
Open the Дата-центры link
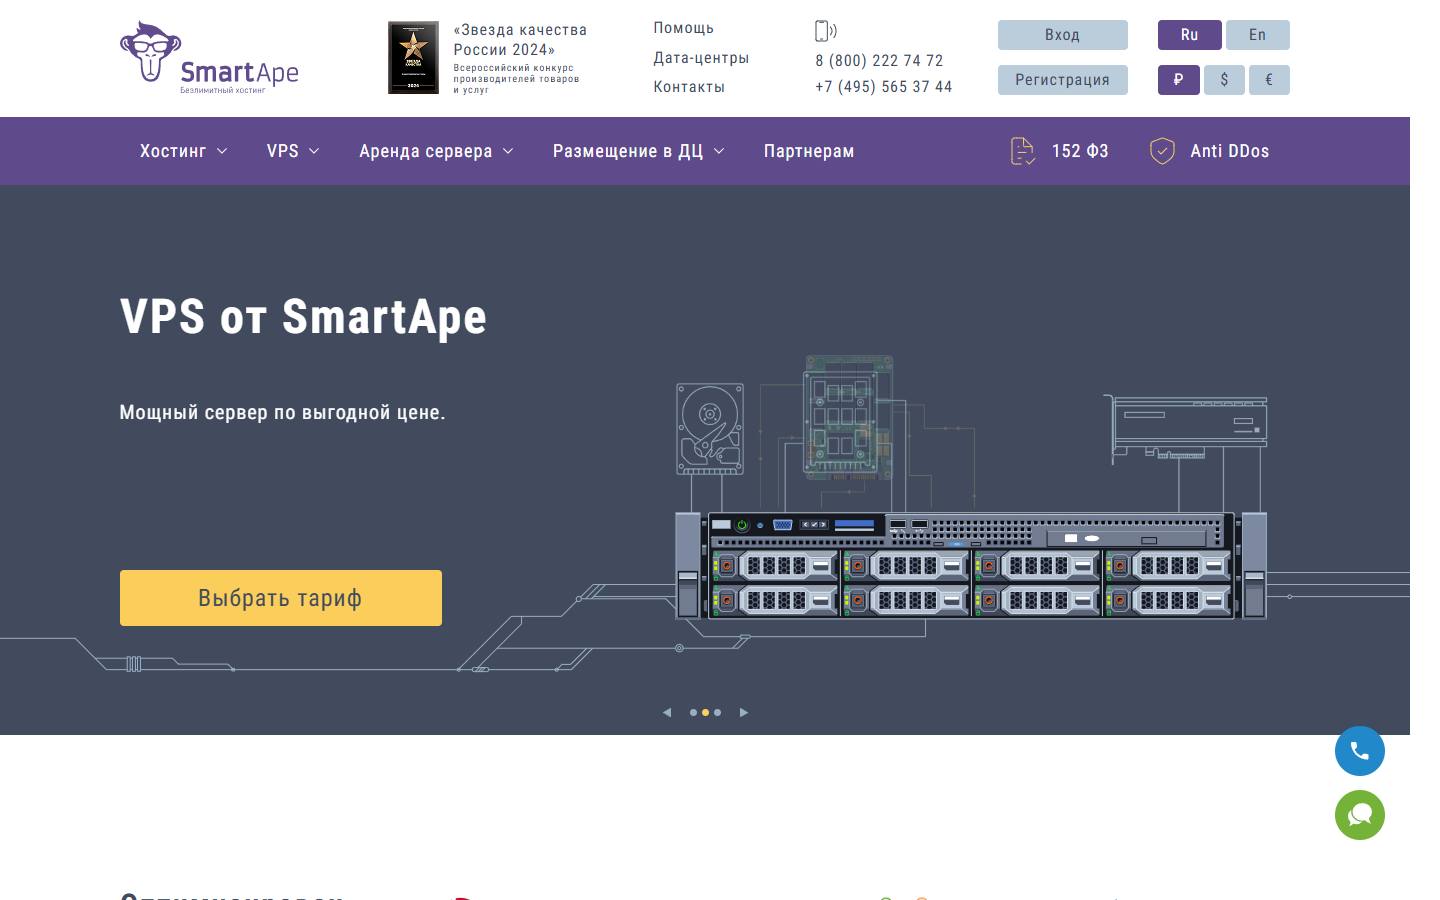(701, 58)
